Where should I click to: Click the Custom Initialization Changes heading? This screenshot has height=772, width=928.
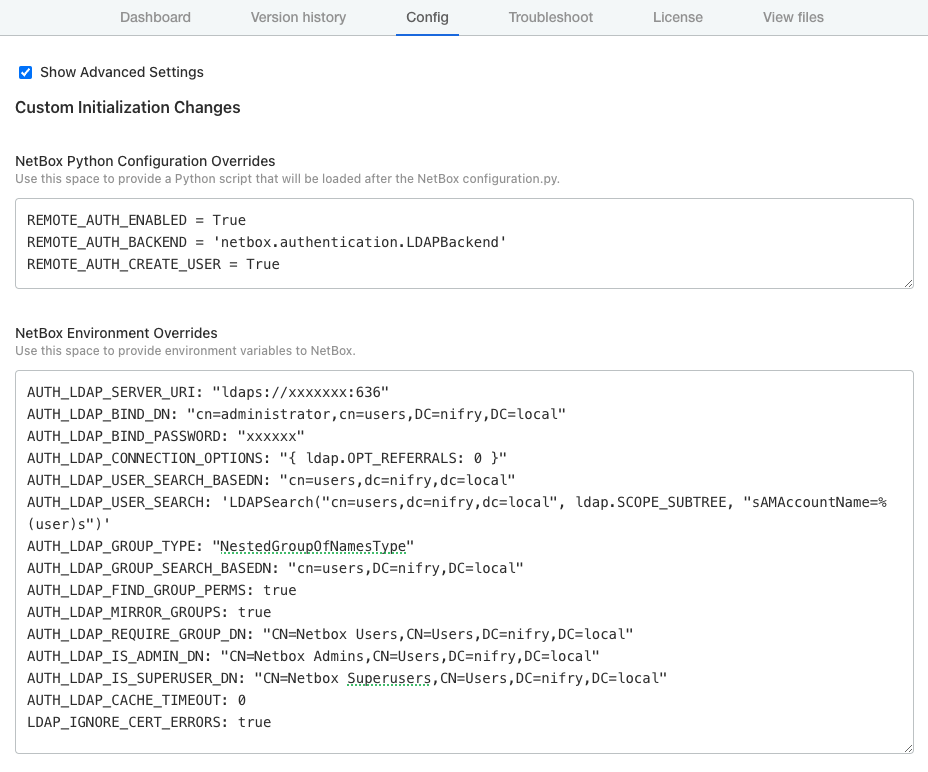[128, 107]
